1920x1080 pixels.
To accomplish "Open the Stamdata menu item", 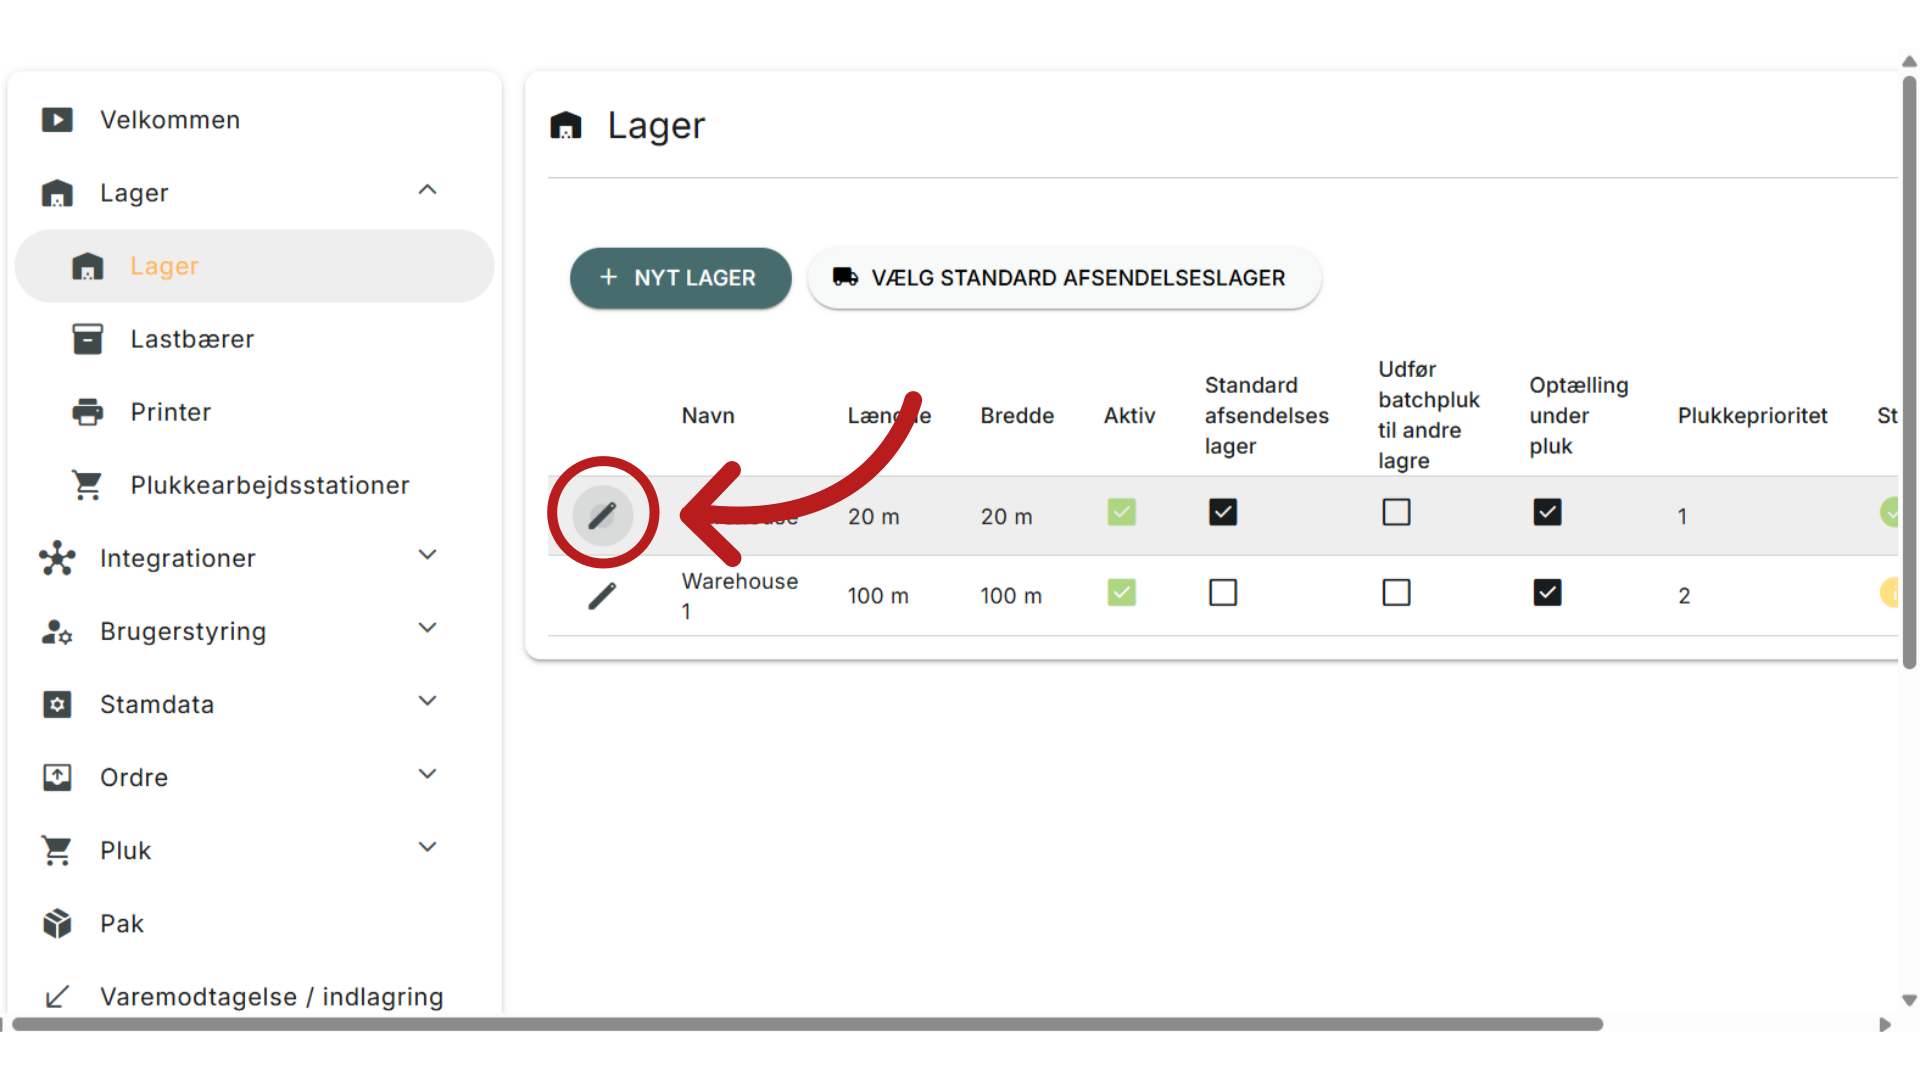I will [157, 704].
